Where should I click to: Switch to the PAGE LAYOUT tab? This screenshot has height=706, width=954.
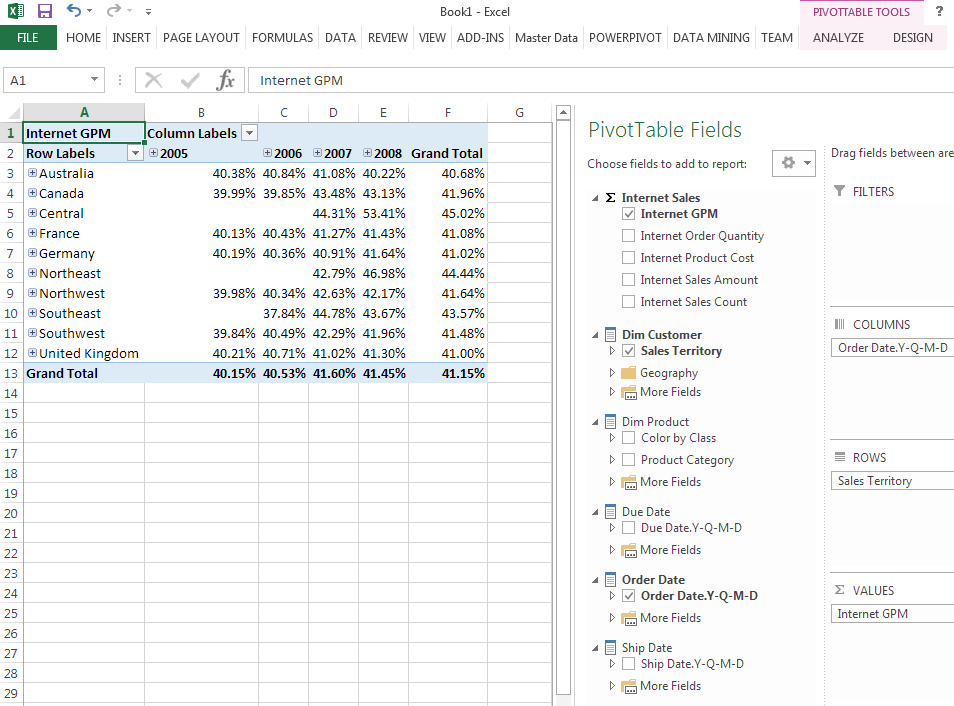[x=201, y=38]
